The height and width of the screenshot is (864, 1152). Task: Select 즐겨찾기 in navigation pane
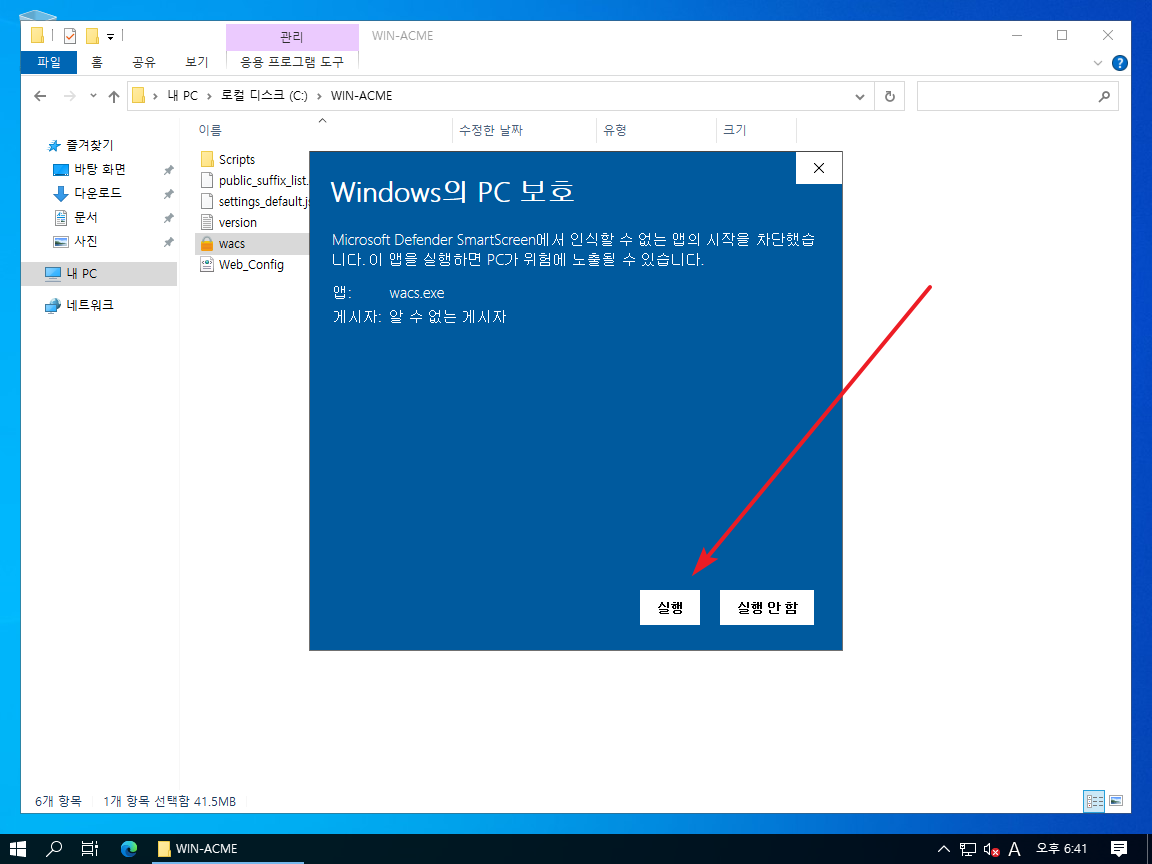point(89,145)
